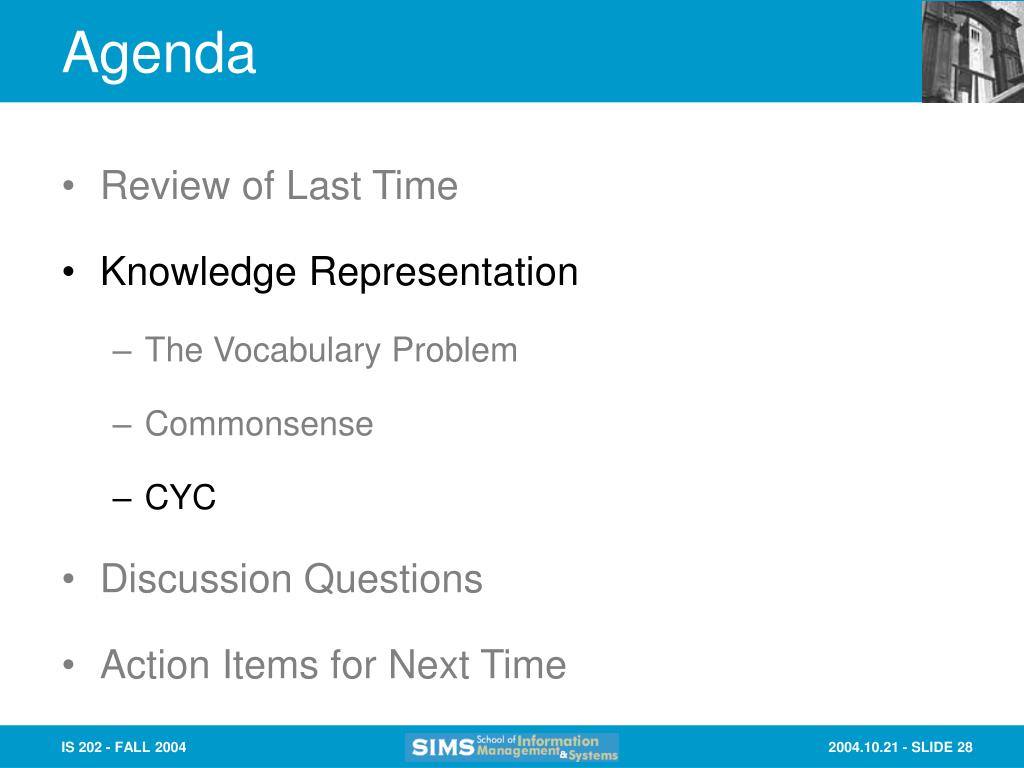The image size is (1024, 768).
Task: Select Action Items for Next Time
Action: (333, 665)
